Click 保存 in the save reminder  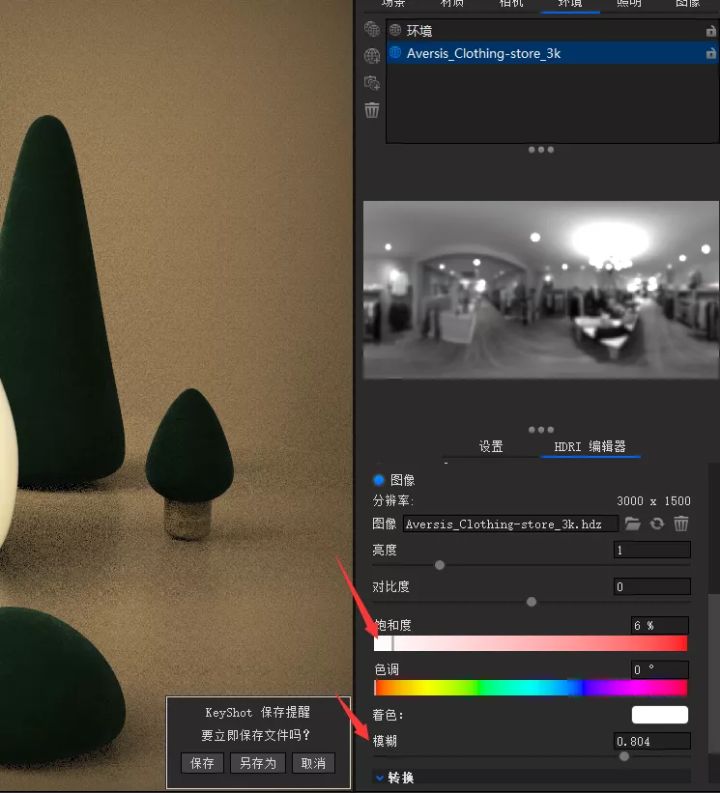coord(202,763)
